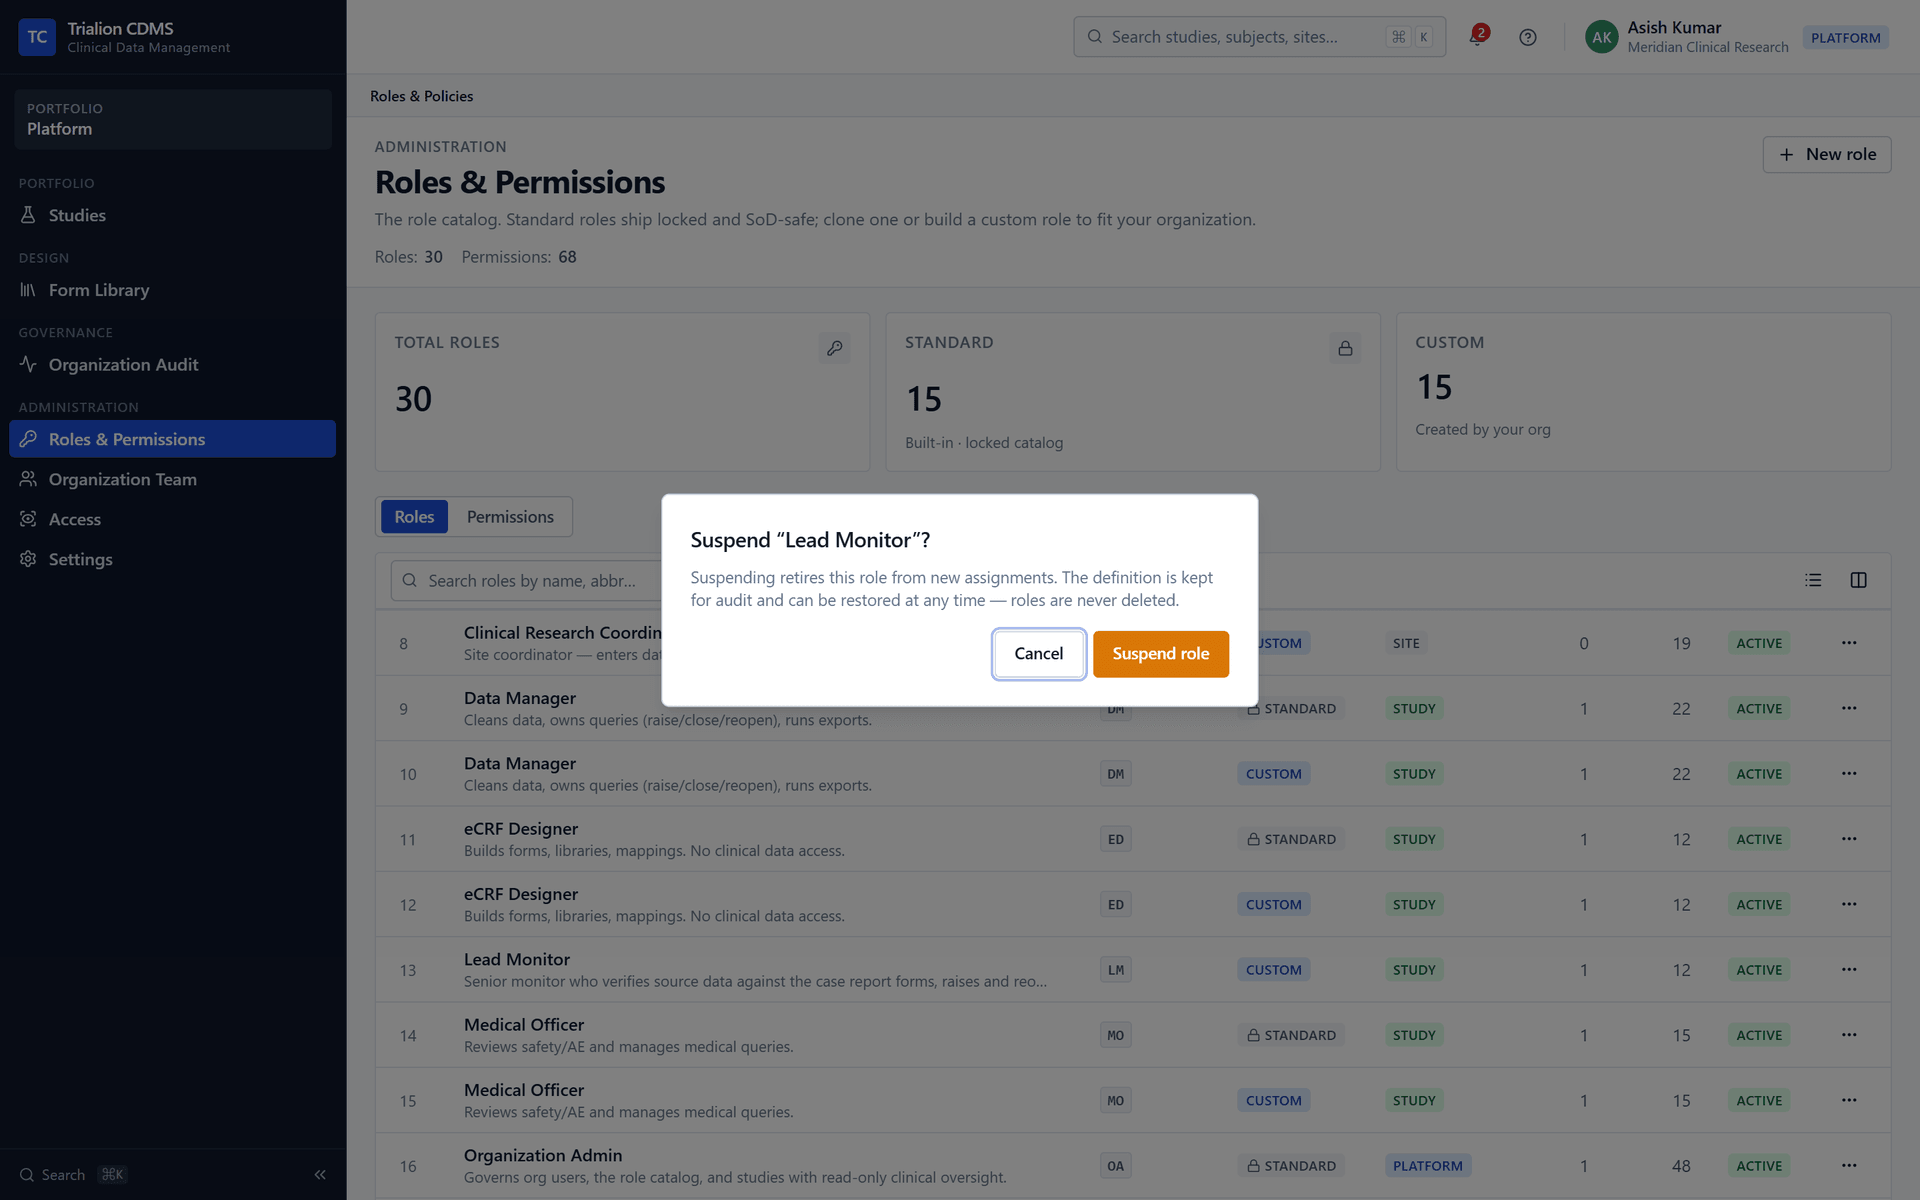
Task: Open Roles & Permissions in the sidebar
Action: tap(172, 439)
